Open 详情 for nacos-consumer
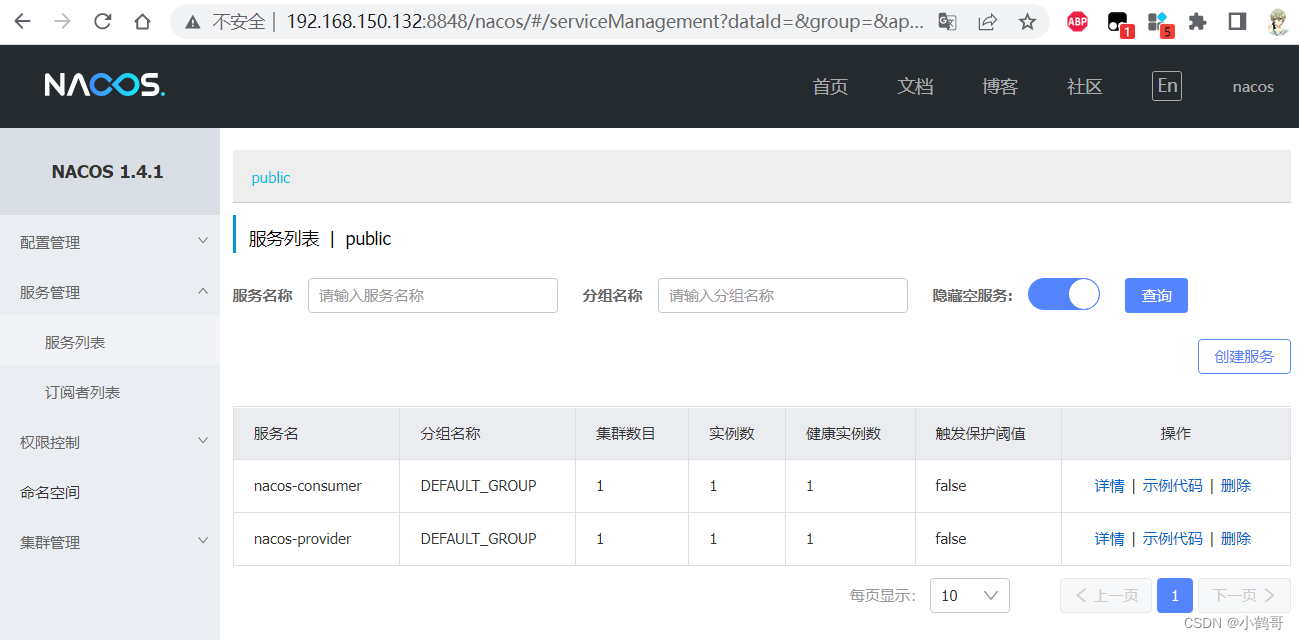 1109,486
